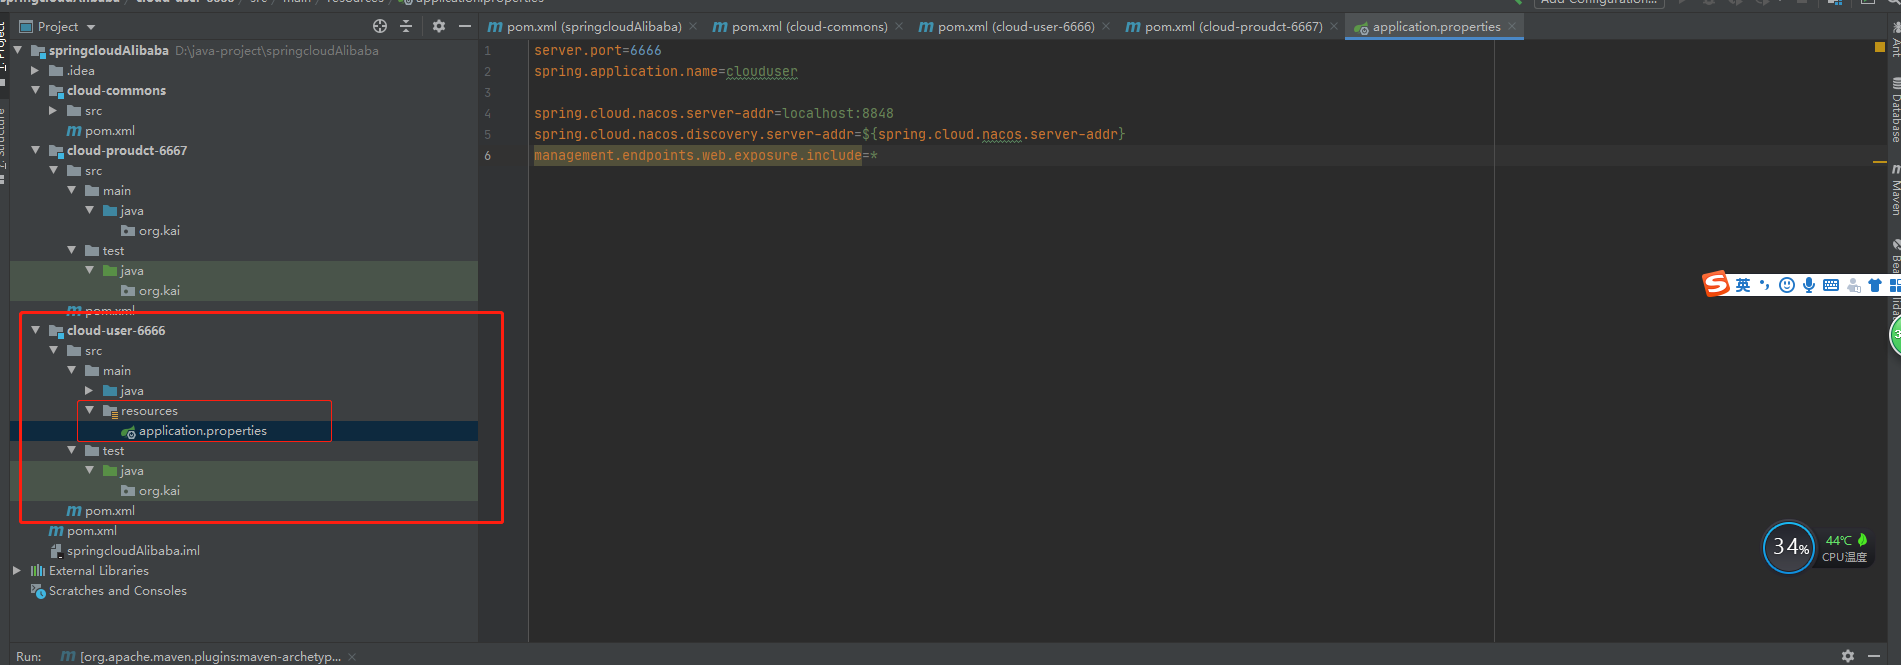Image resolution: width=1901 pixels, height=665 pixels.
Task: Click the Scratches and Consoles icon
Action: [x=38, y=591]
